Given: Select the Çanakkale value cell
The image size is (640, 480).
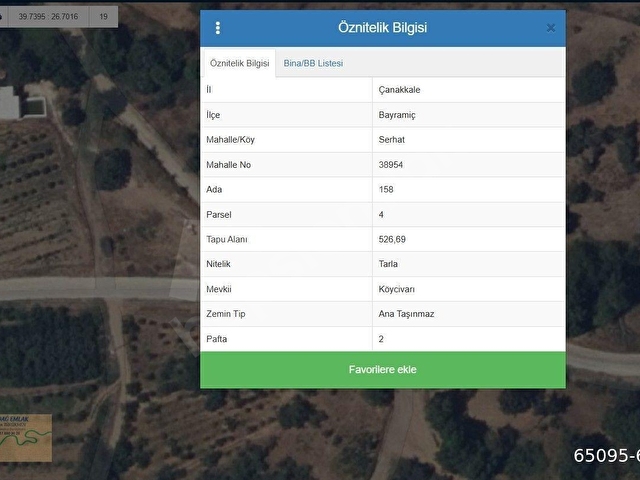Looking at the screenshot, I should click(469, 90).
